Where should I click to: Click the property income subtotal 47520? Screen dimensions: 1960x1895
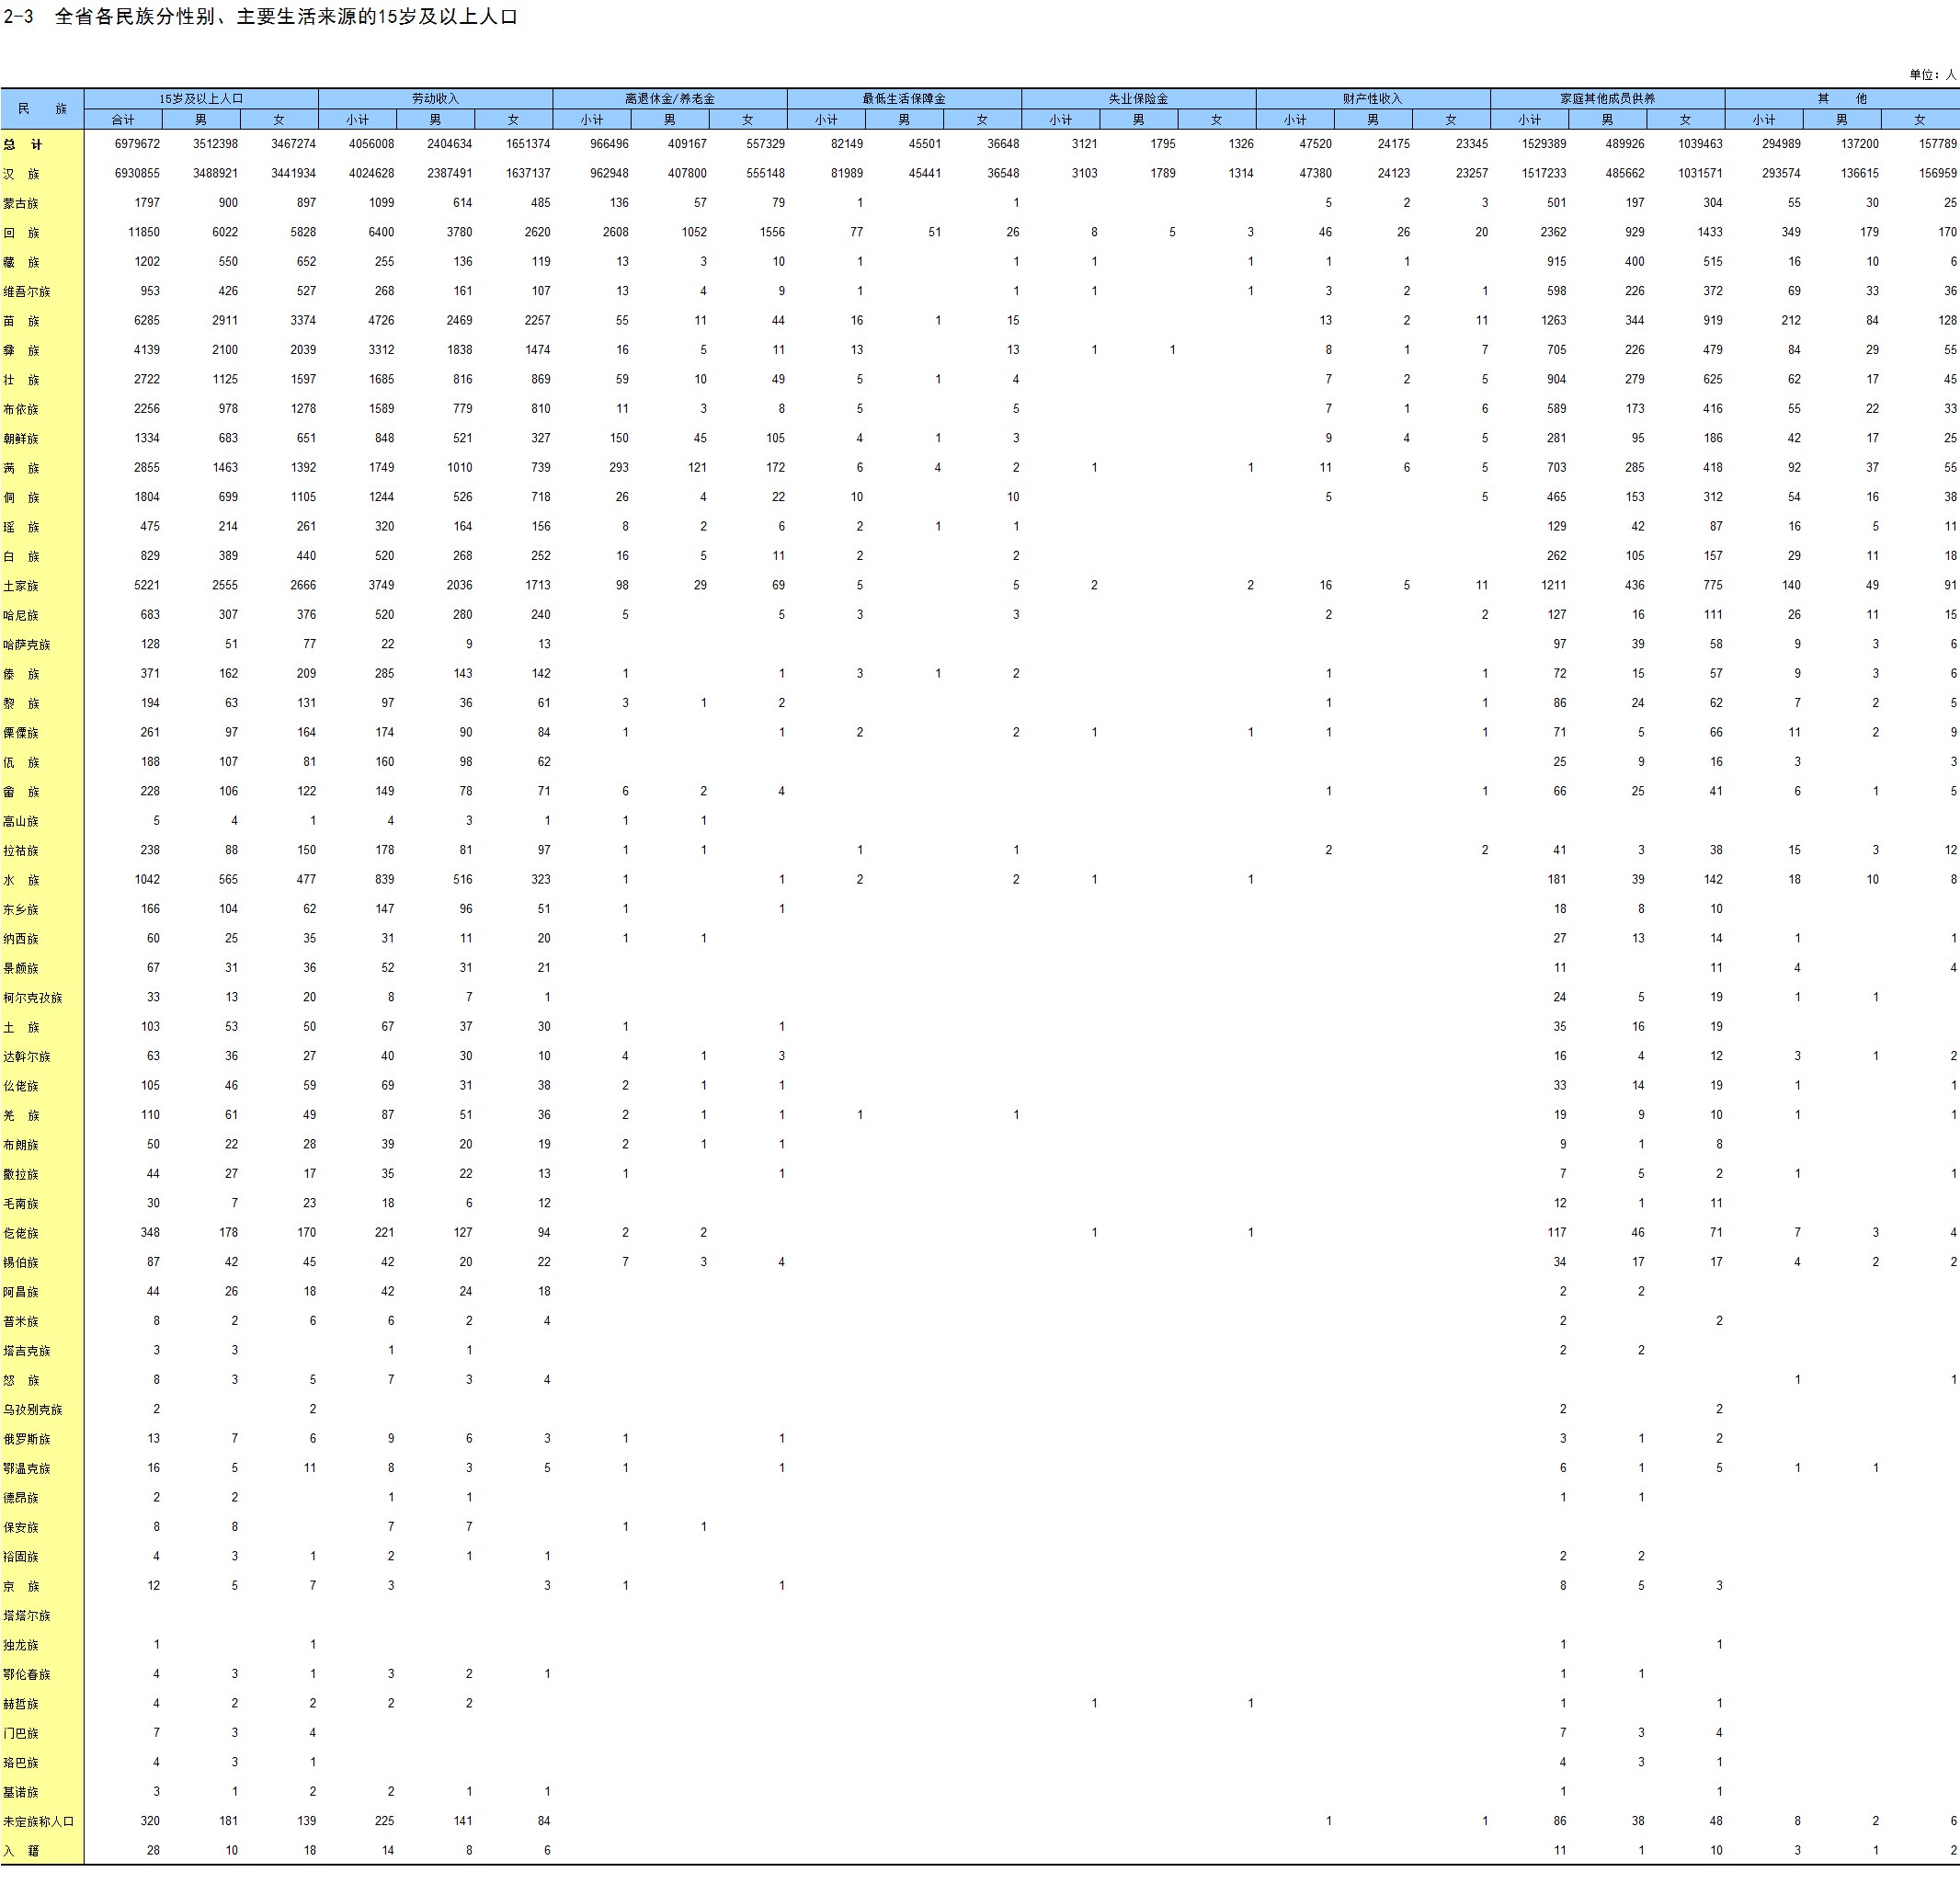(x=1316, y=144)
